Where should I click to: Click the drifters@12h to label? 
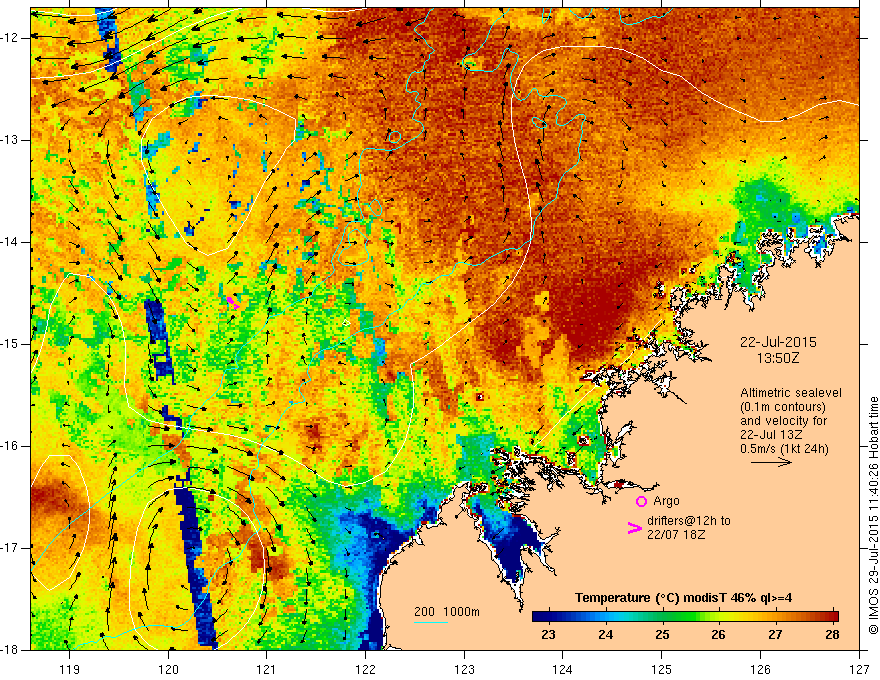coord(689,521)
